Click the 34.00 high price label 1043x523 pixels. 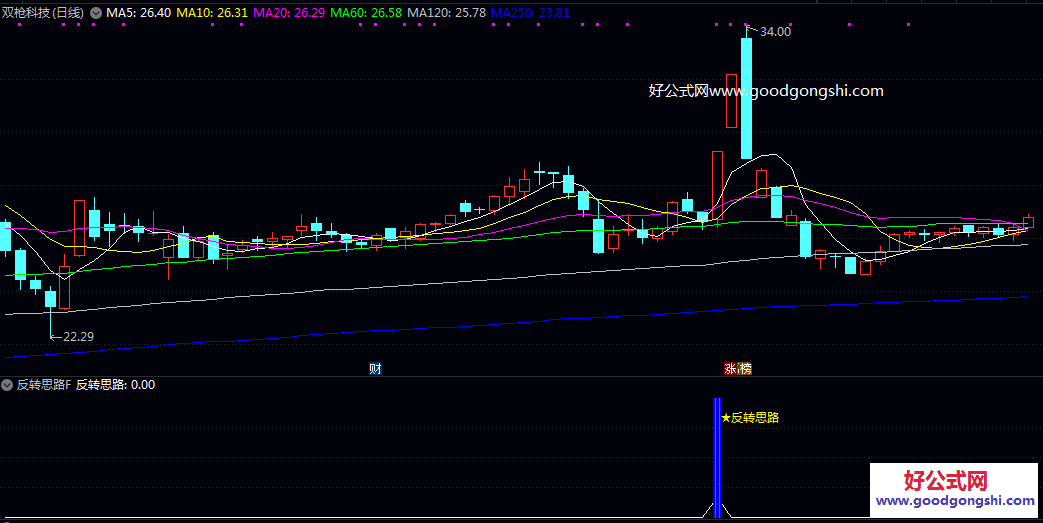coord(775,31)
